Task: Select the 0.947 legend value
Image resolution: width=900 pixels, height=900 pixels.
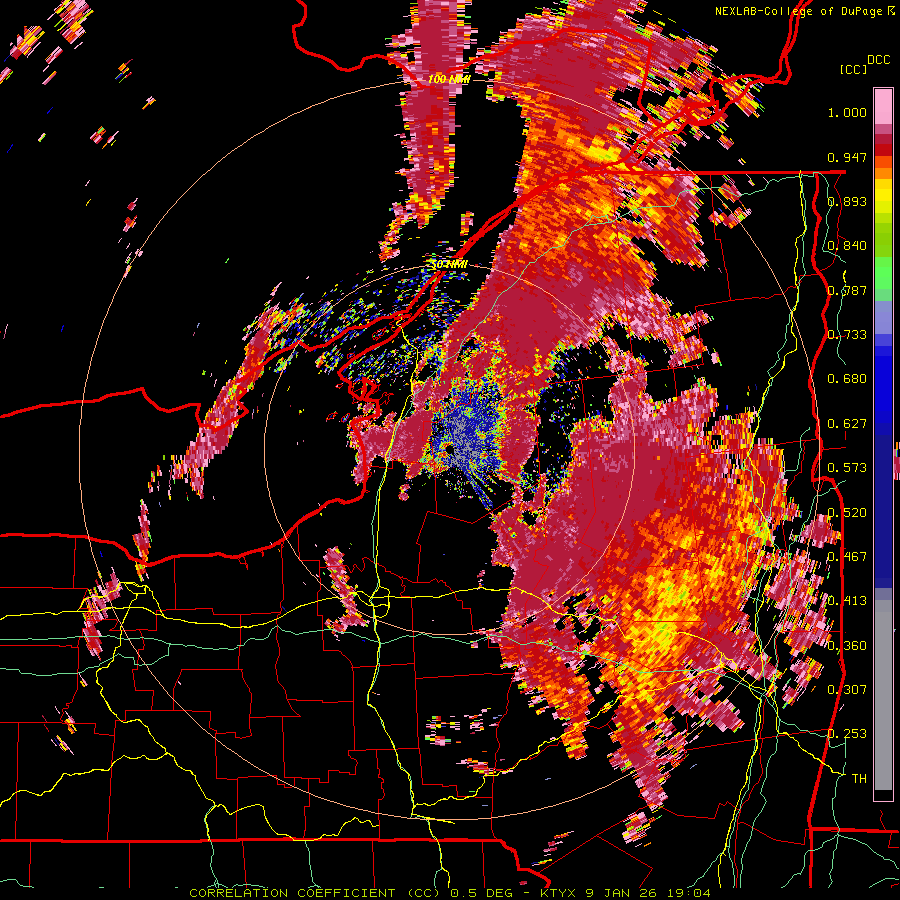Action: 847,157
